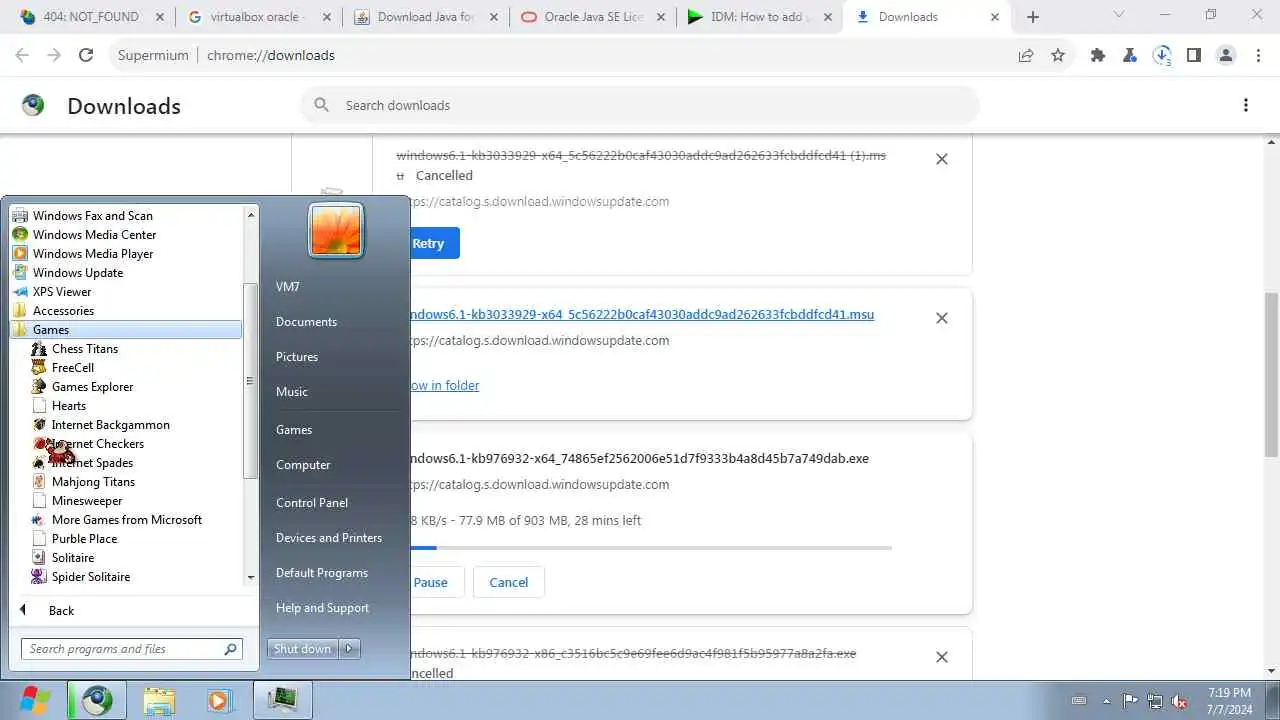Image resolution: width=1280 pixels, height=720 pixels.
Task: Click the volume icon in system tray
Action: 1179,701
